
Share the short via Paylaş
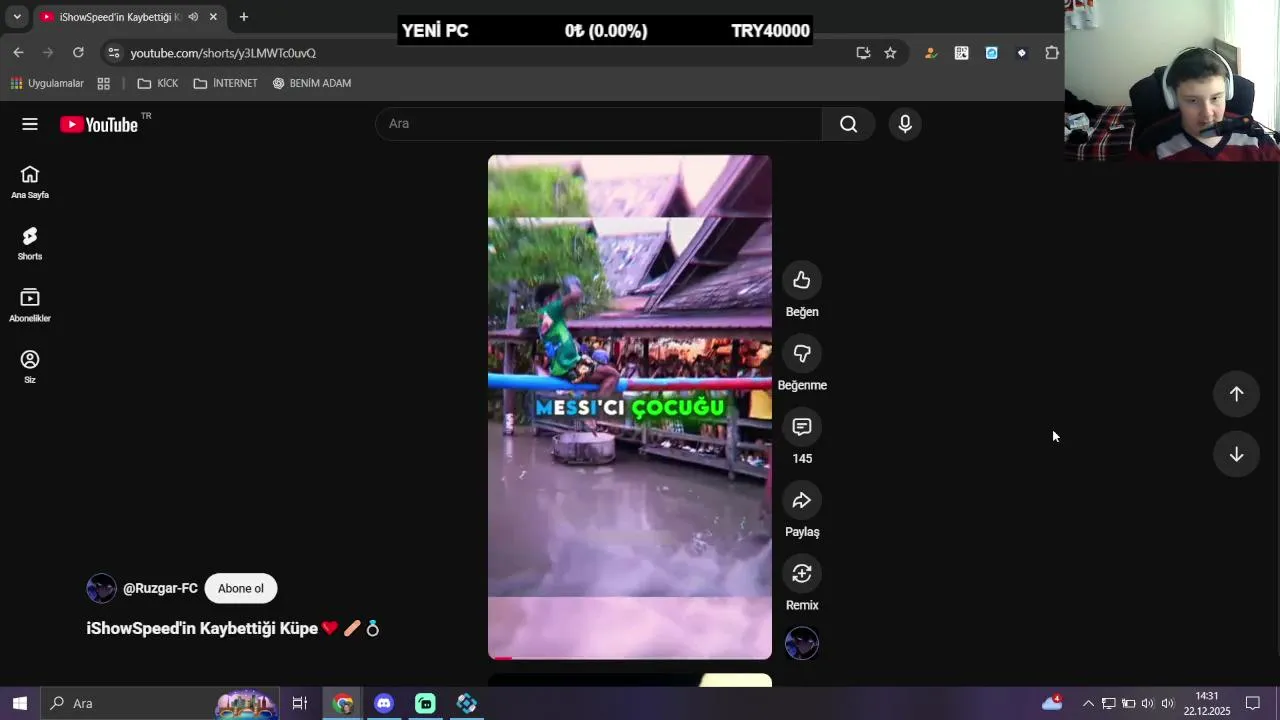click(802, 500)
